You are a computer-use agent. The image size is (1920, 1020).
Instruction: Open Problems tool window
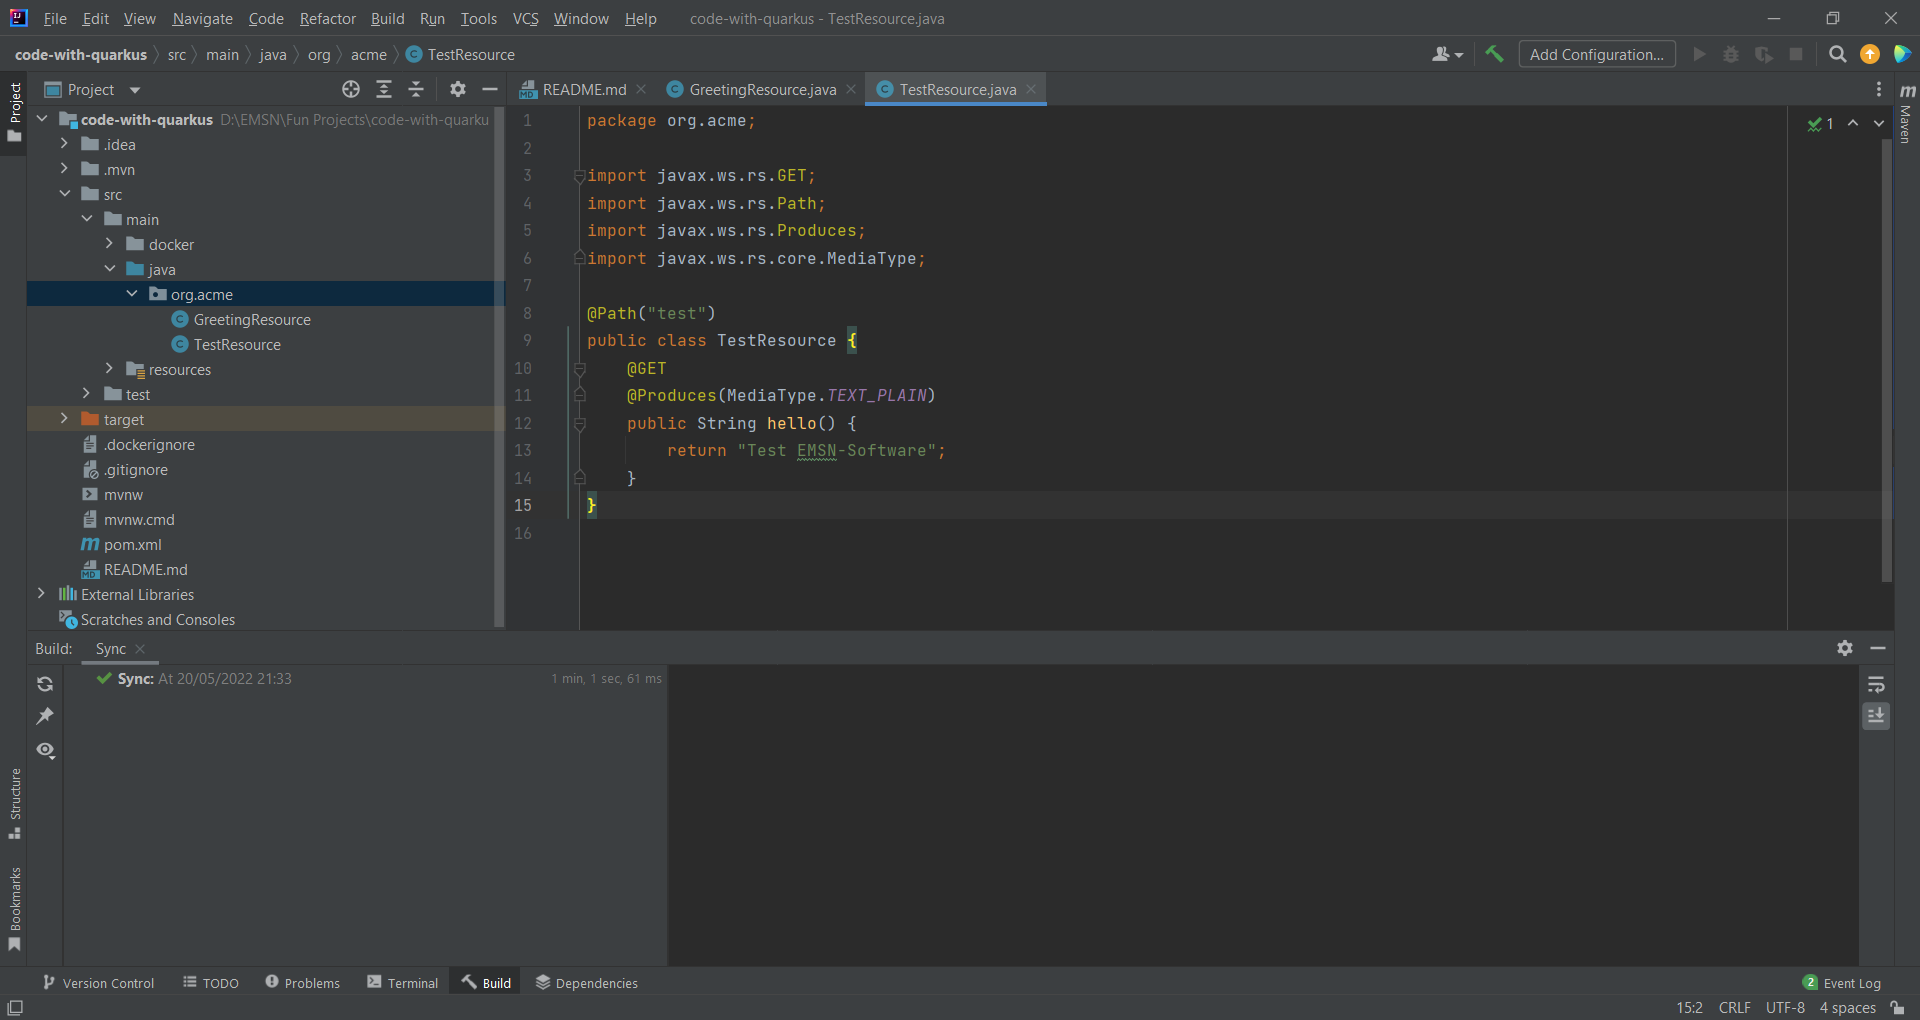point(302,983)
